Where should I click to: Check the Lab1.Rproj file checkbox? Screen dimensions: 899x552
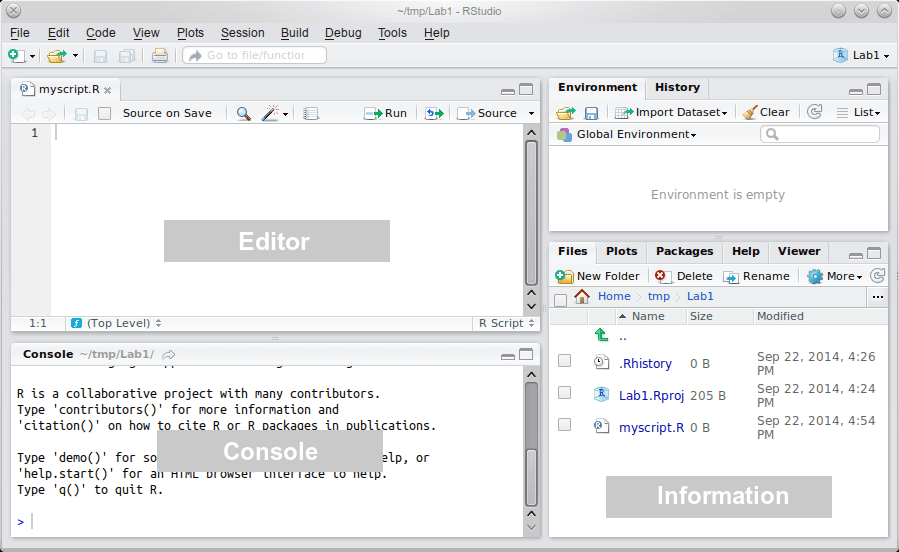click(x=565, y=393)
